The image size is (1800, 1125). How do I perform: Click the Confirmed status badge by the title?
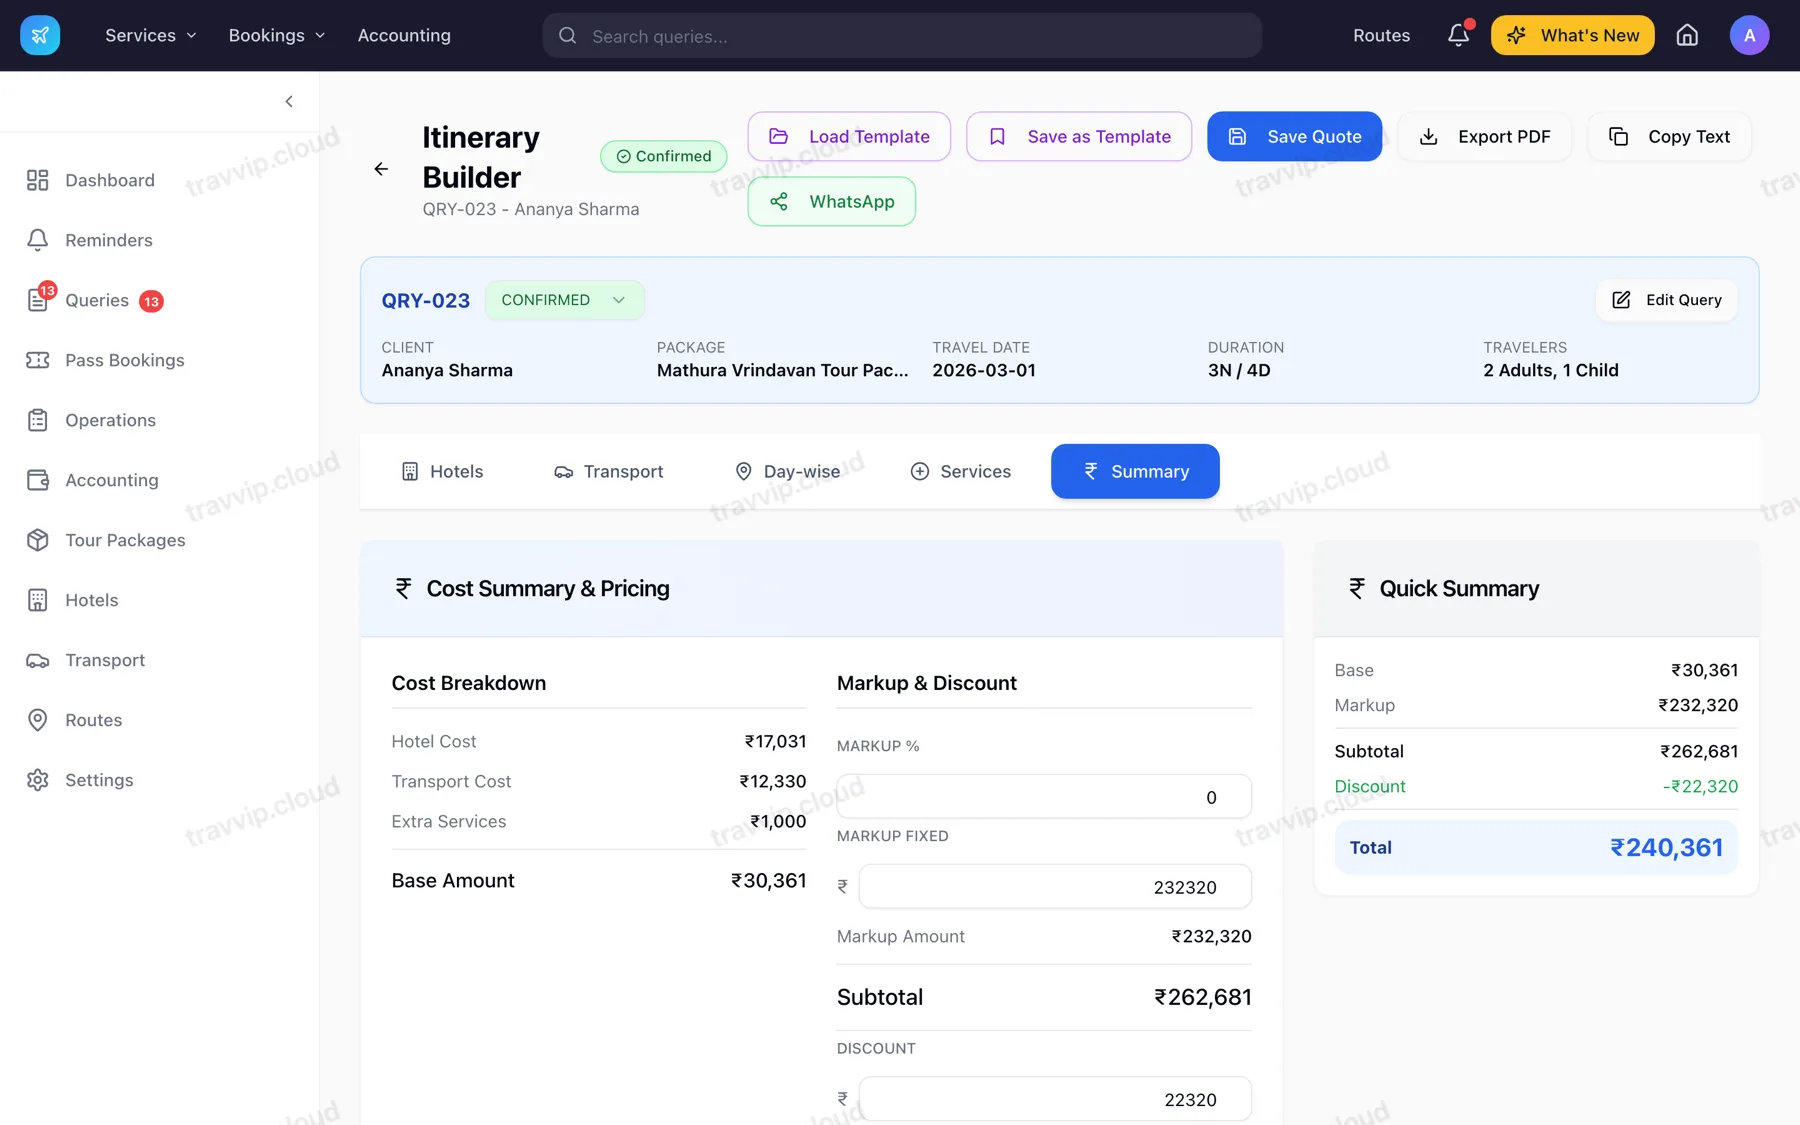664,156
